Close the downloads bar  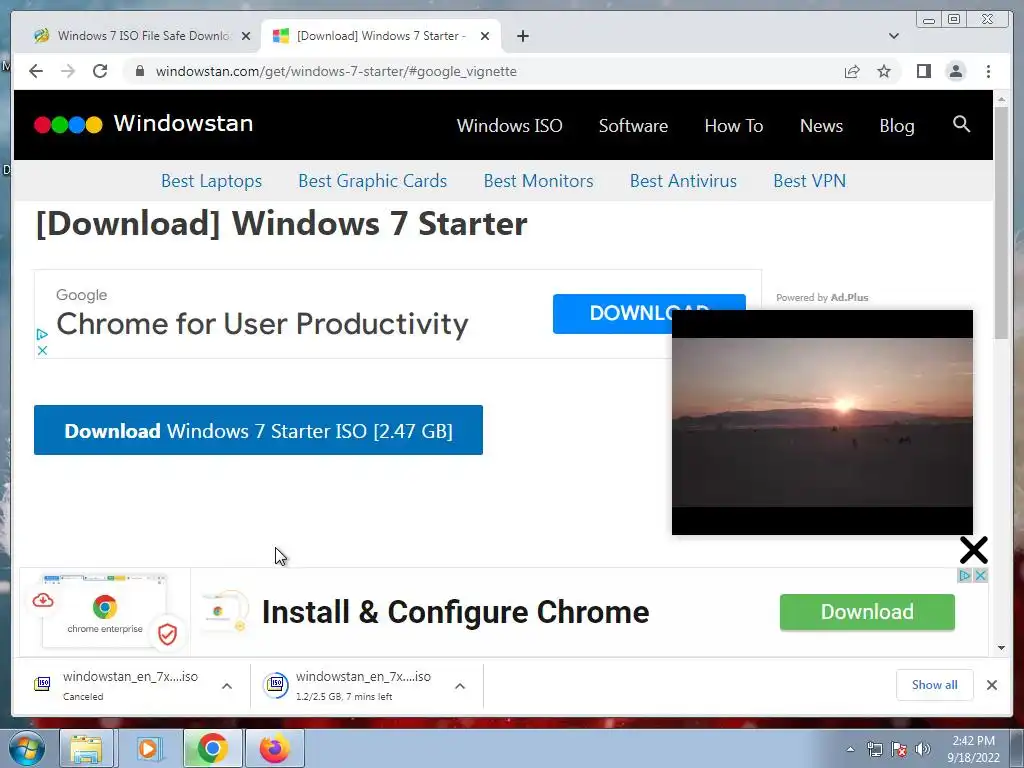click(992, 685)
